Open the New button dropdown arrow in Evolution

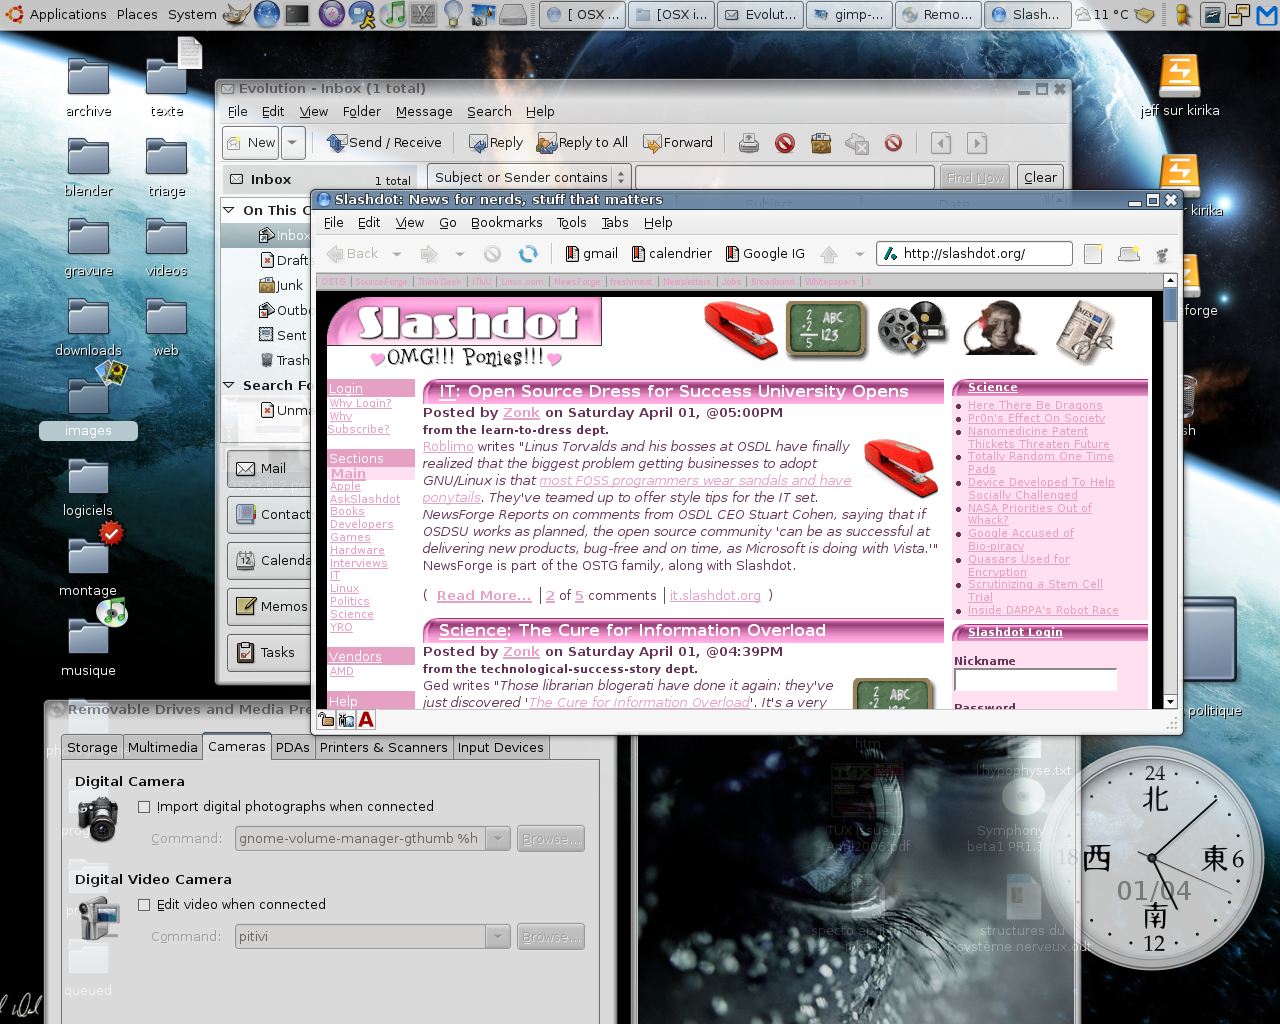292,143
